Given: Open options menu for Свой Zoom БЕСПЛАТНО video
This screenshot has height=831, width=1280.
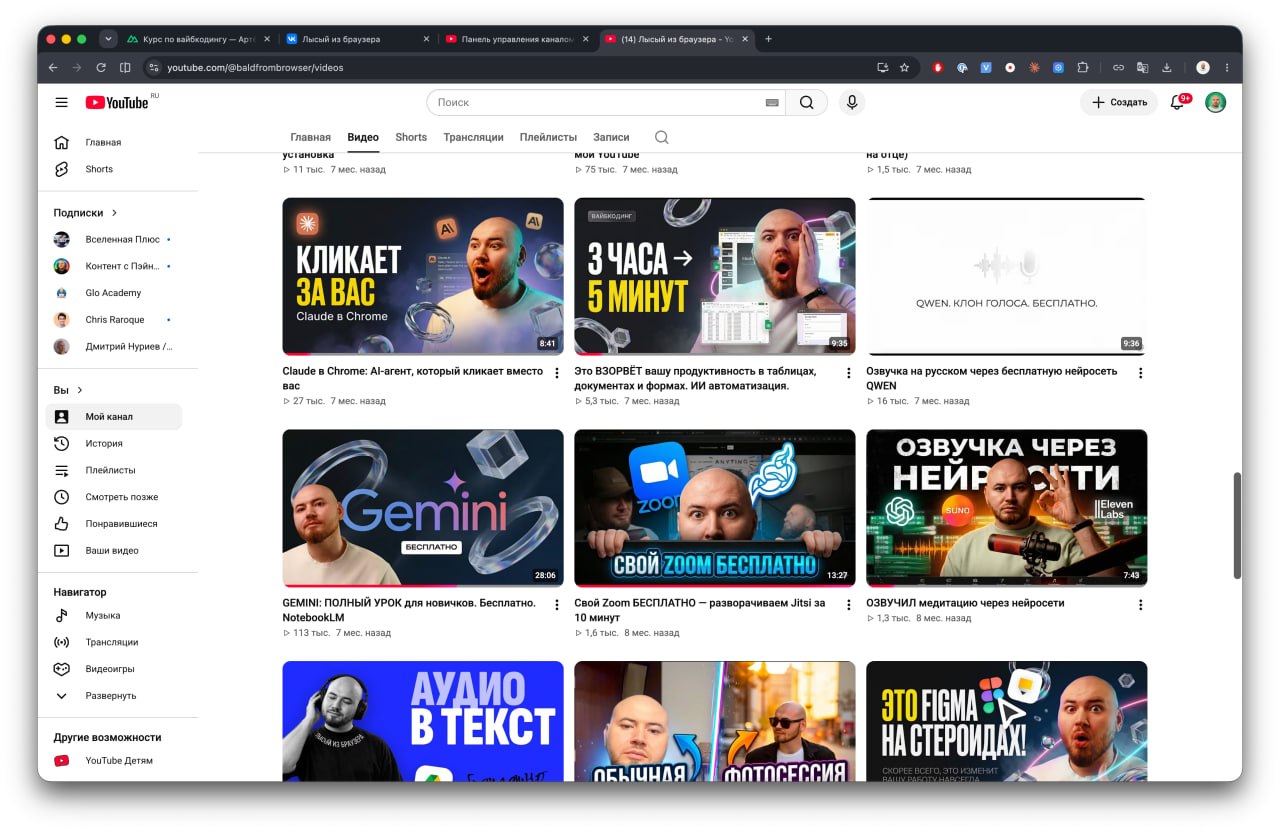Looking at the screenshot, I should (848, 605).
